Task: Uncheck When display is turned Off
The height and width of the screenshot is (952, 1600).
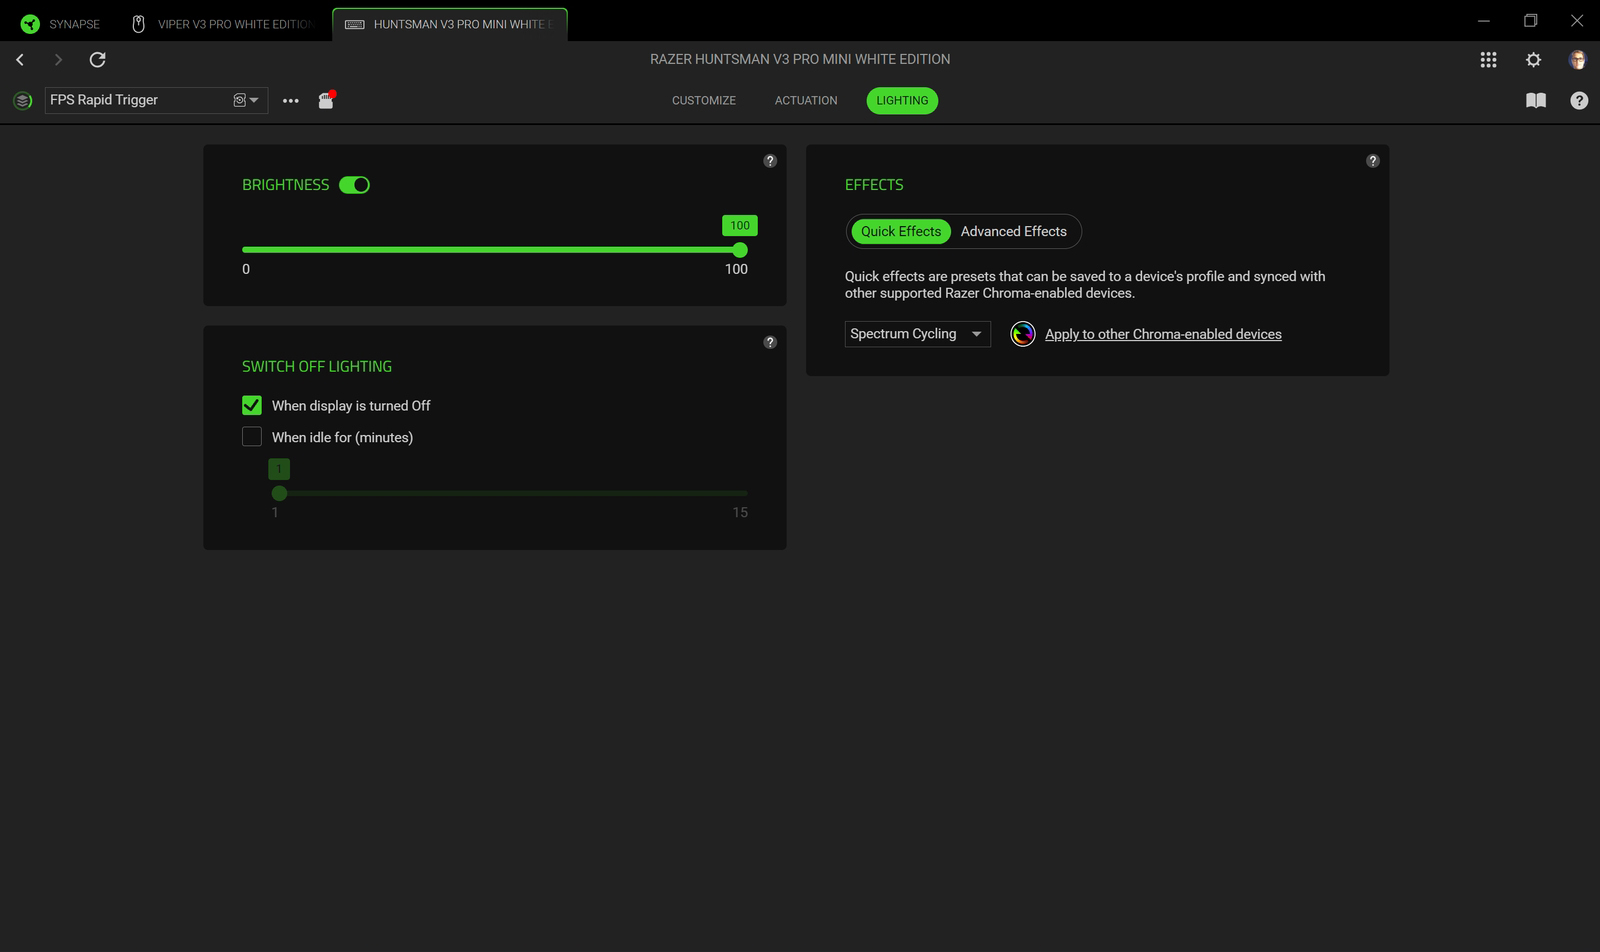Action: coord(252,405)
